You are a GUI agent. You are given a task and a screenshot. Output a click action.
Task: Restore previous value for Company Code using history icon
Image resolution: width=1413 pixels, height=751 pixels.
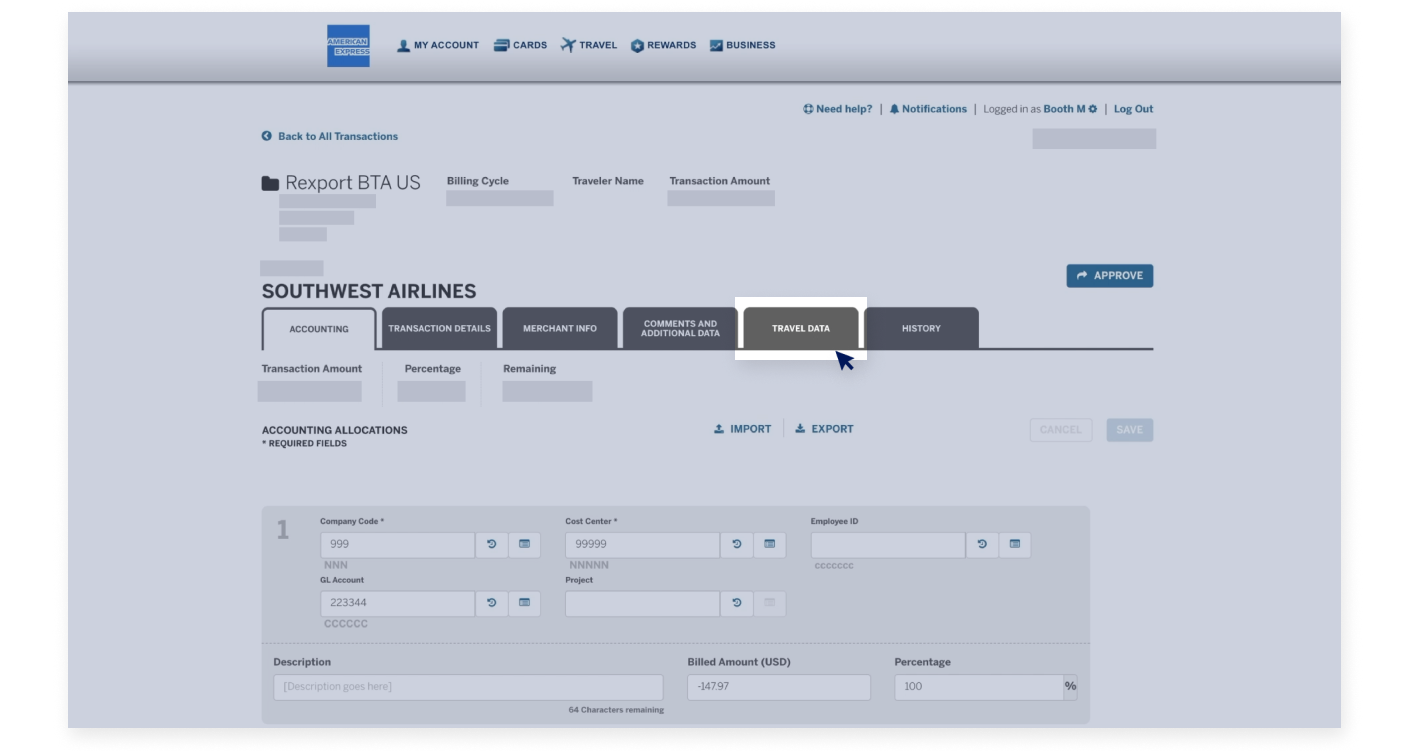490,544
